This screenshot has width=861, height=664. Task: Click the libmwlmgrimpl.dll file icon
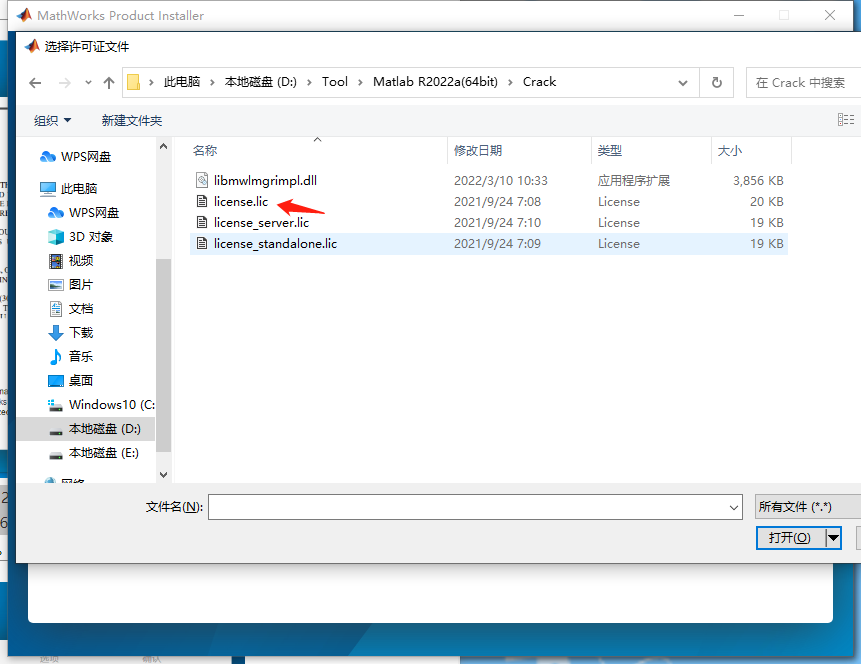click(202, 180)
